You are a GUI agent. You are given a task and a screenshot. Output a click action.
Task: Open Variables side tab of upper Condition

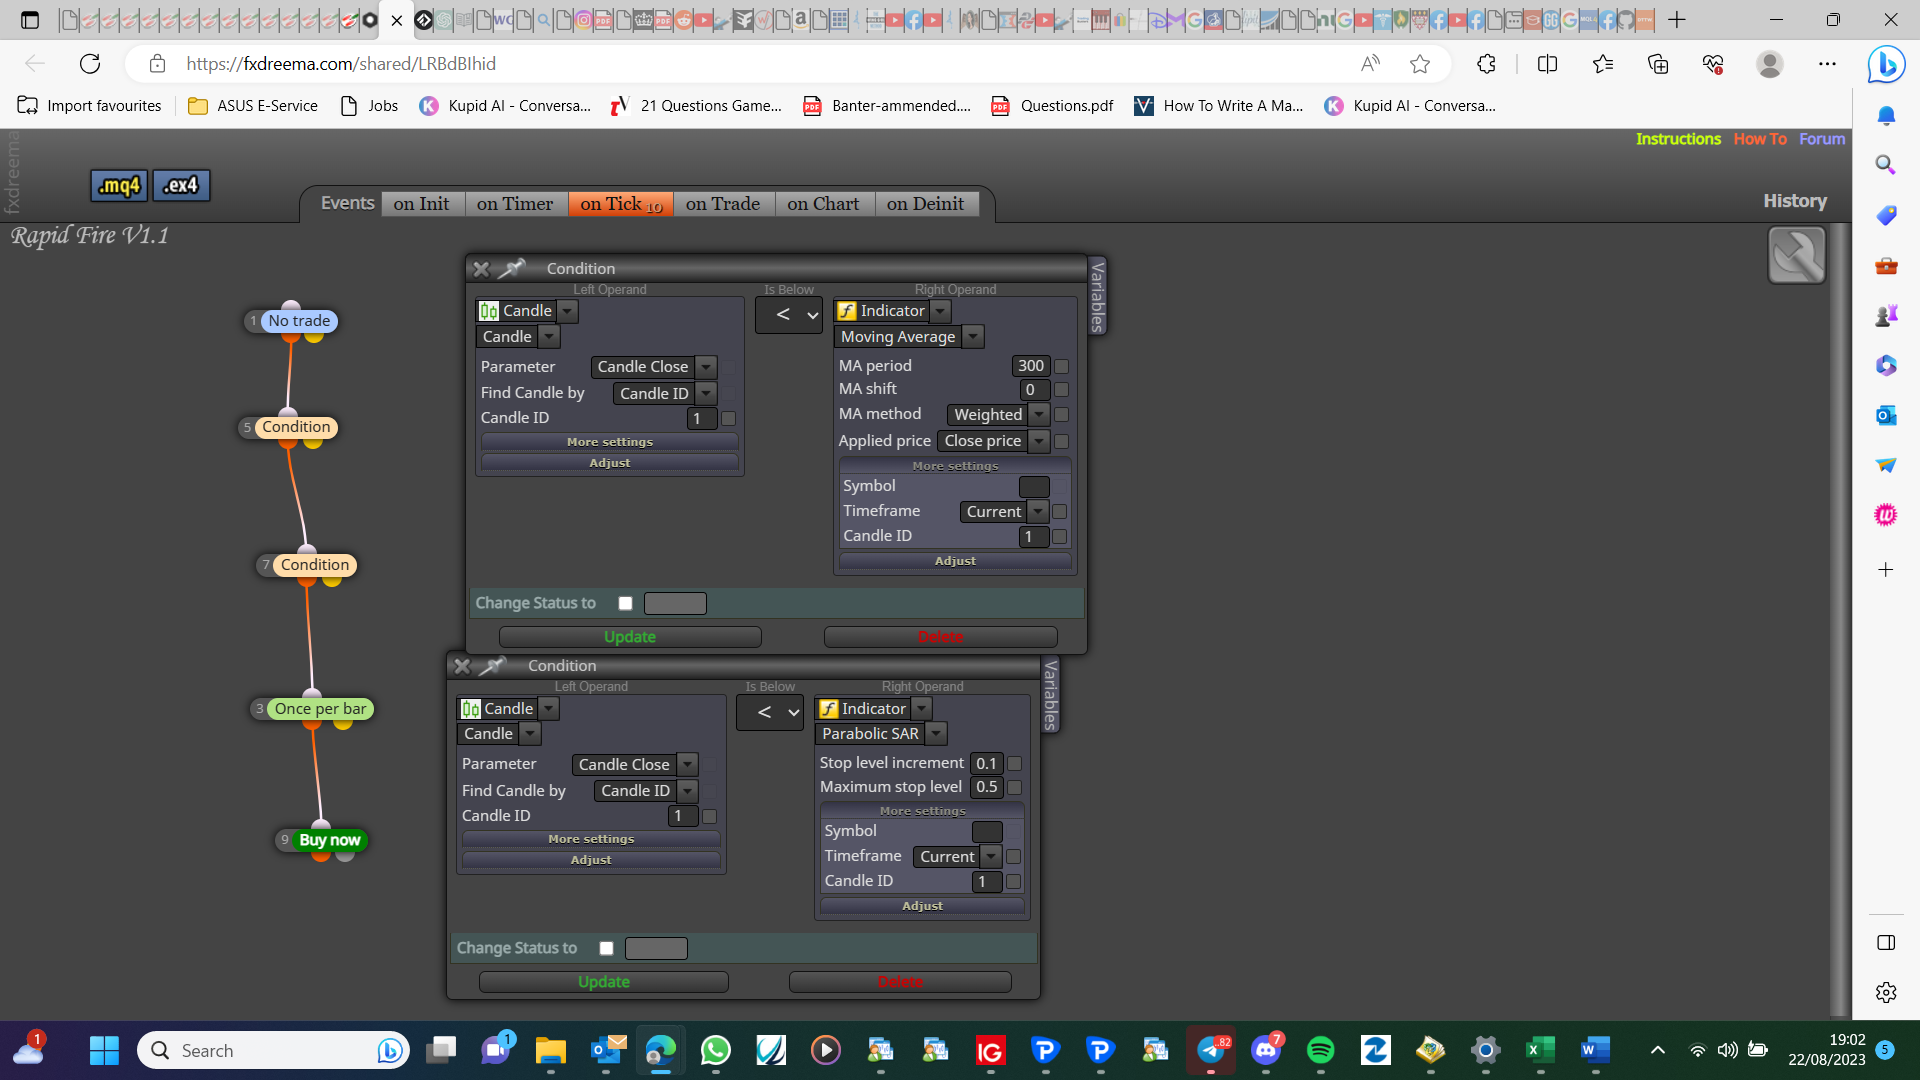pos(1097,296)
